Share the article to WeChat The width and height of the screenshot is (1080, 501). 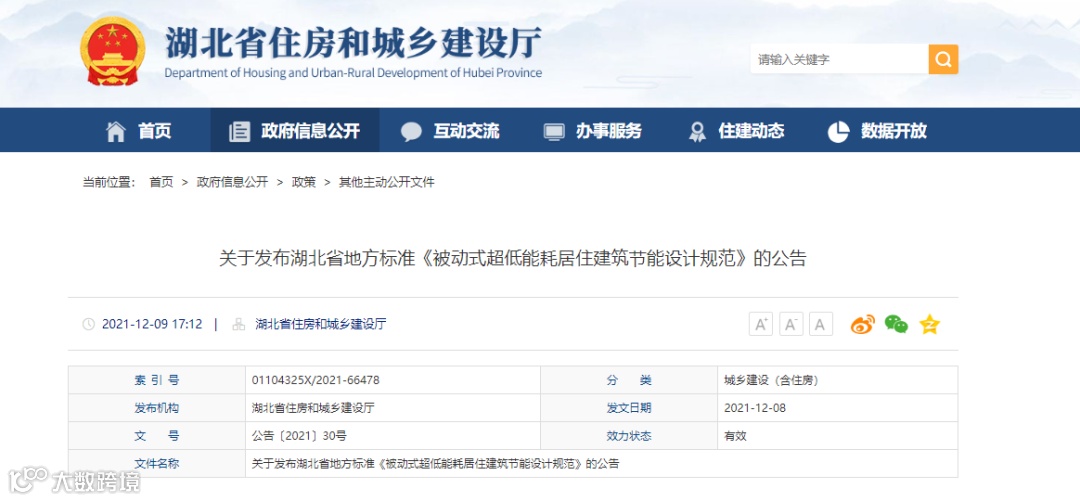click(896, 324)
